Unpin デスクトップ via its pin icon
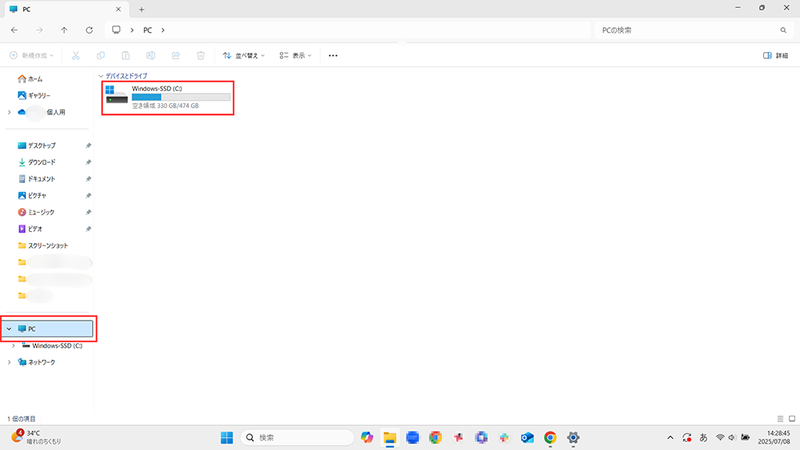The height and width of the screenshot is (450, 800). coord(88,145)
